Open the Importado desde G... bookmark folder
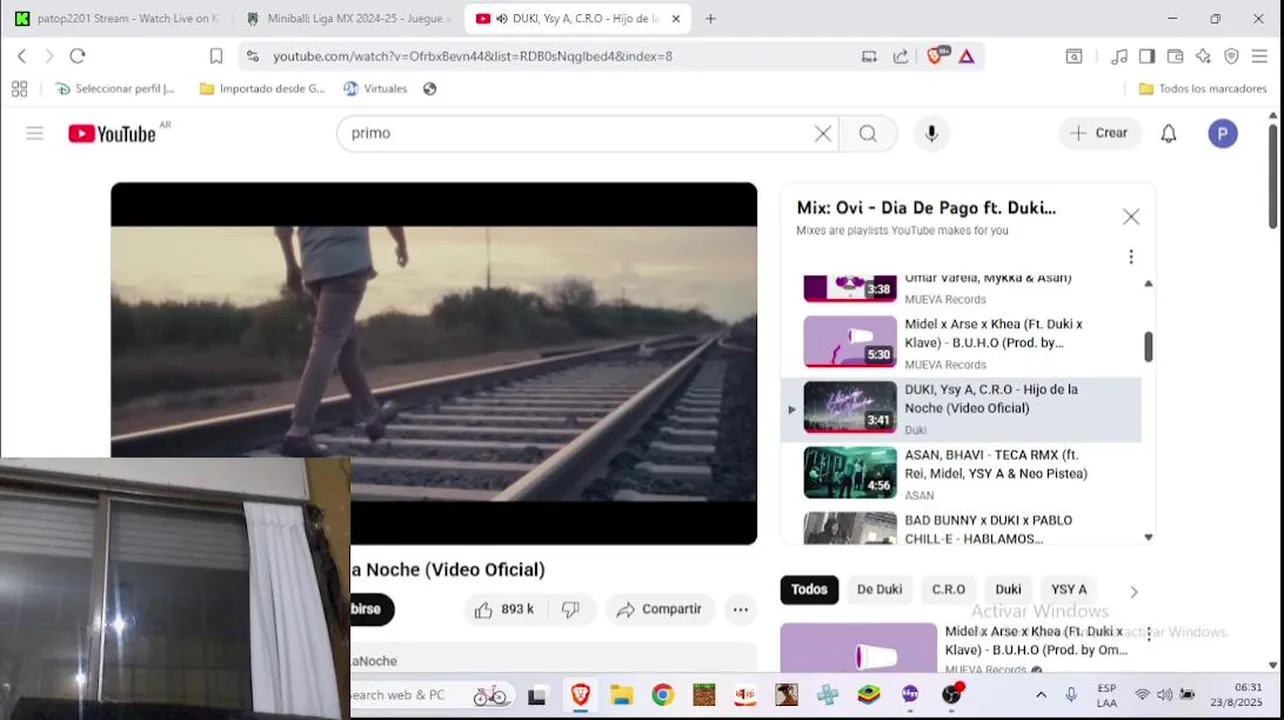The height and width of the screenshot is (720, 1284). [262, 89]
